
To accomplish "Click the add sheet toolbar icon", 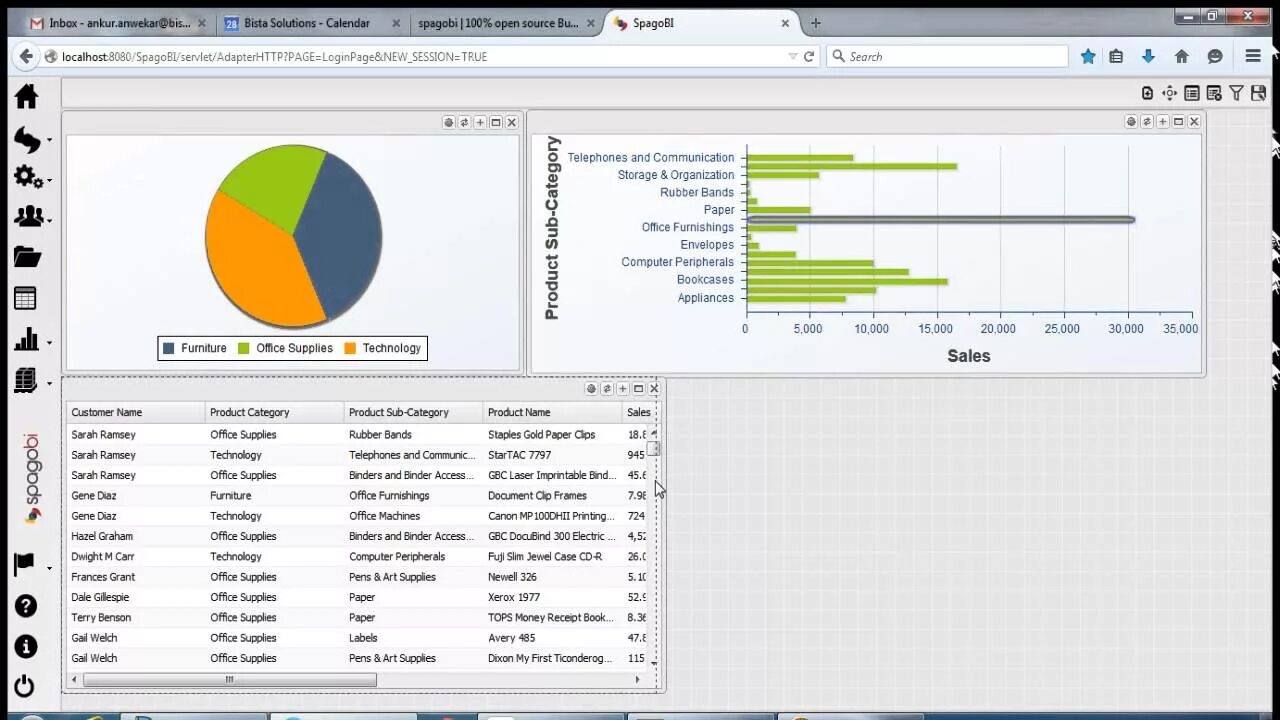I will pyautogui.click(x=1147, y=93).
